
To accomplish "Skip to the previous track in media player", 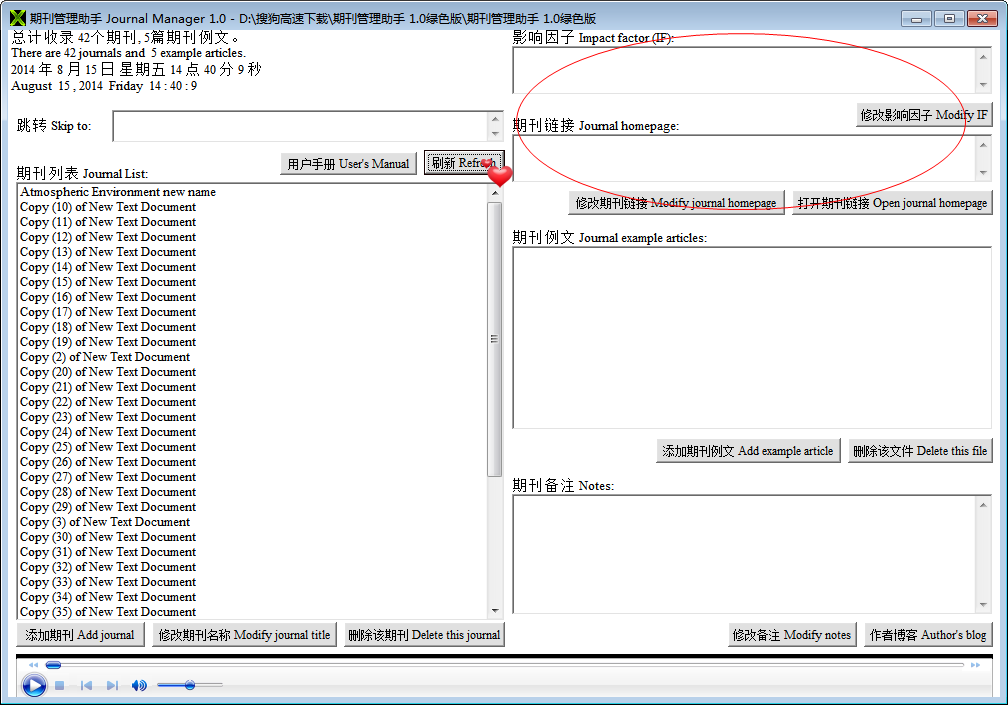I will pos(86,686).
